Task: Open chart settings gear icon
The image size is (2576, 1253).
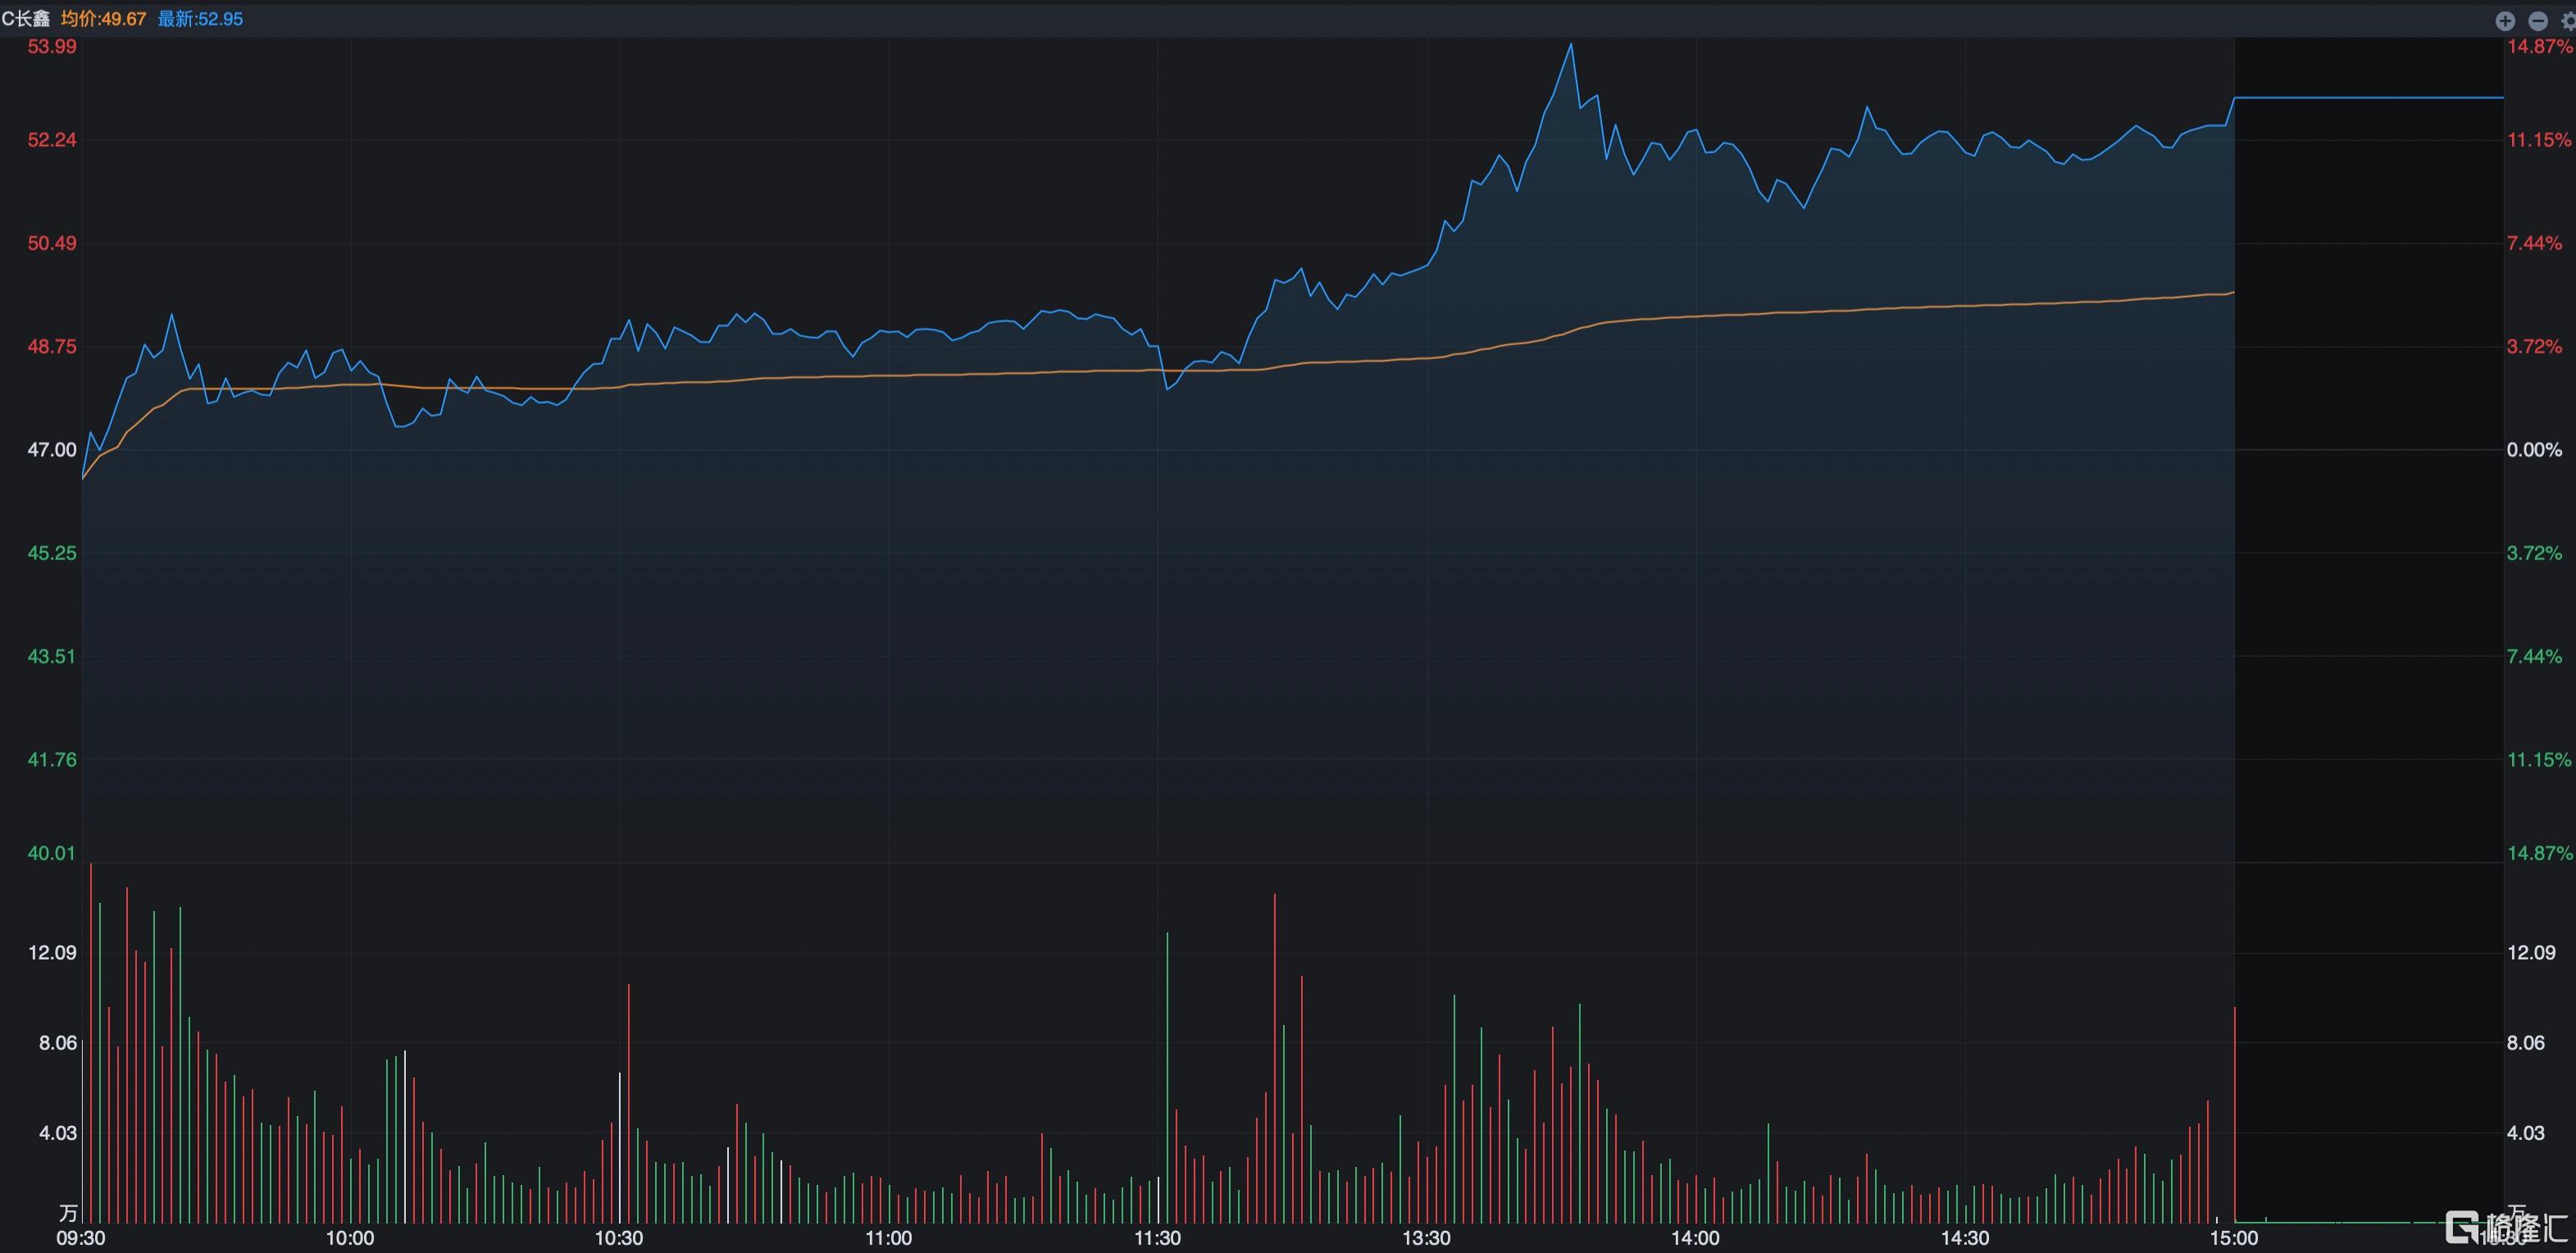Action: coord(2569,21)
